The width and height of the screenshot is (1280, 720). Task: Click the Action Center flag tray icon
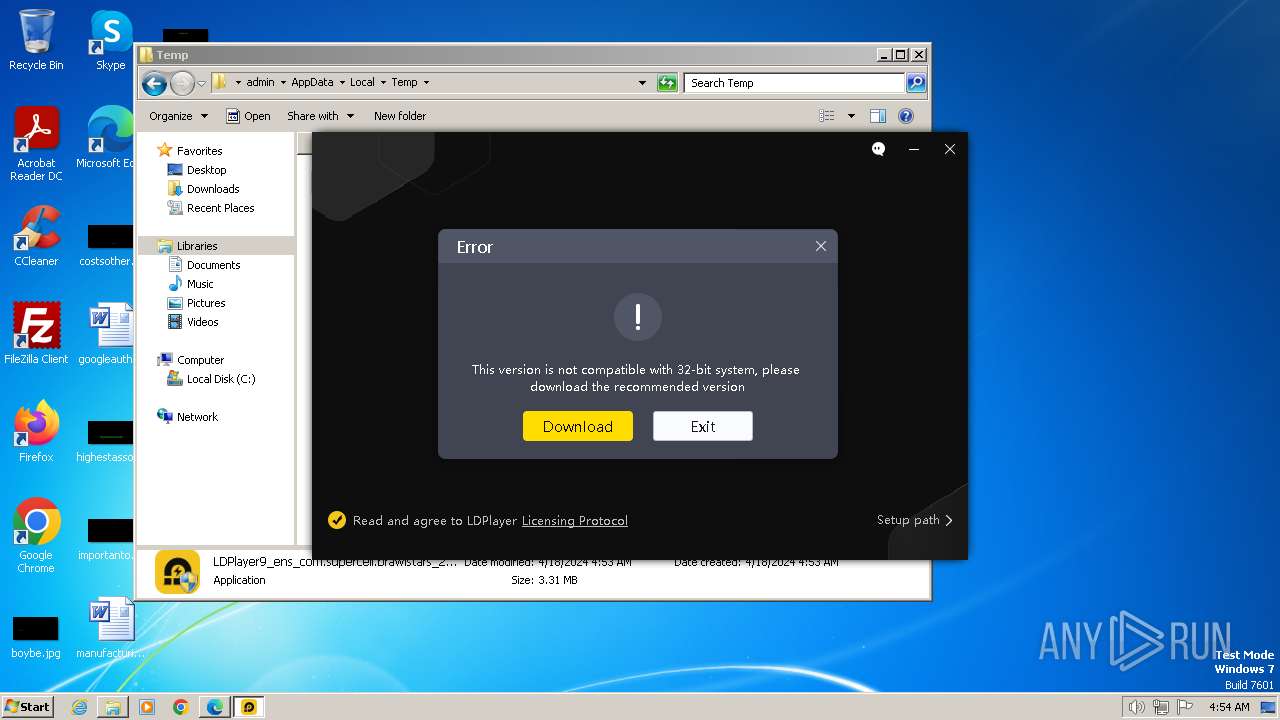1185,707
